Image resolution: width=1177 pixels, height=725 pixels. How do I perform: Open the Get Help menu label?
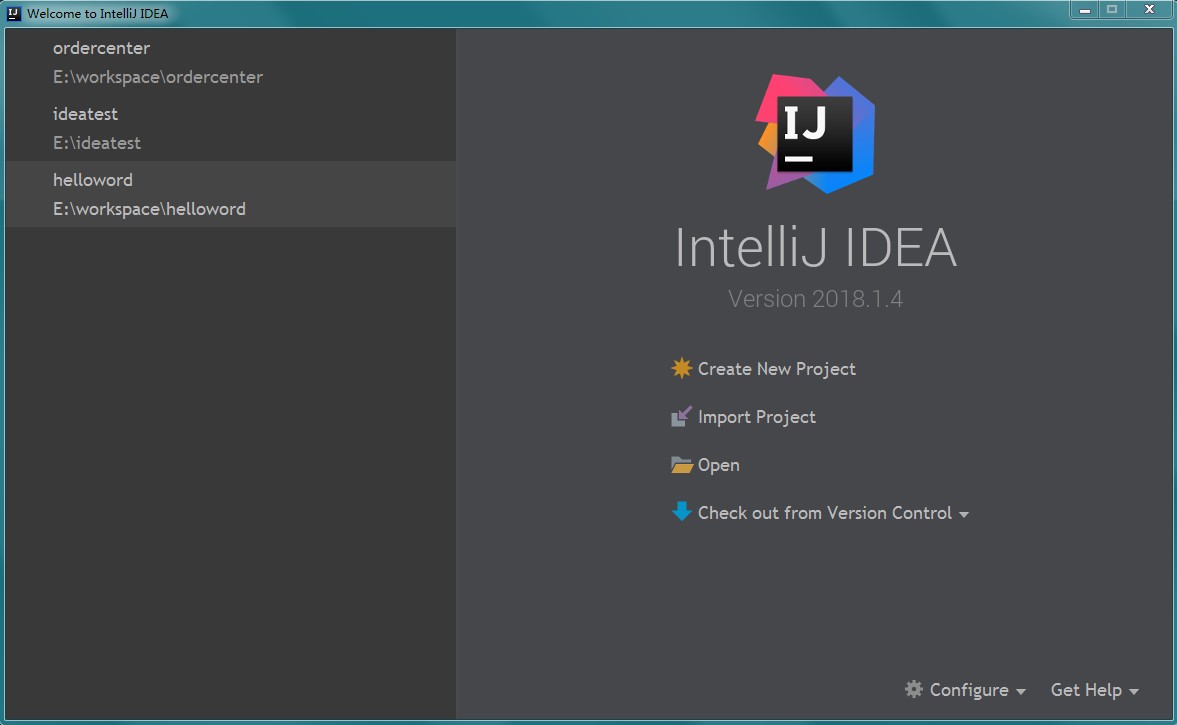pyautogui.click(x=1085, y=690)
